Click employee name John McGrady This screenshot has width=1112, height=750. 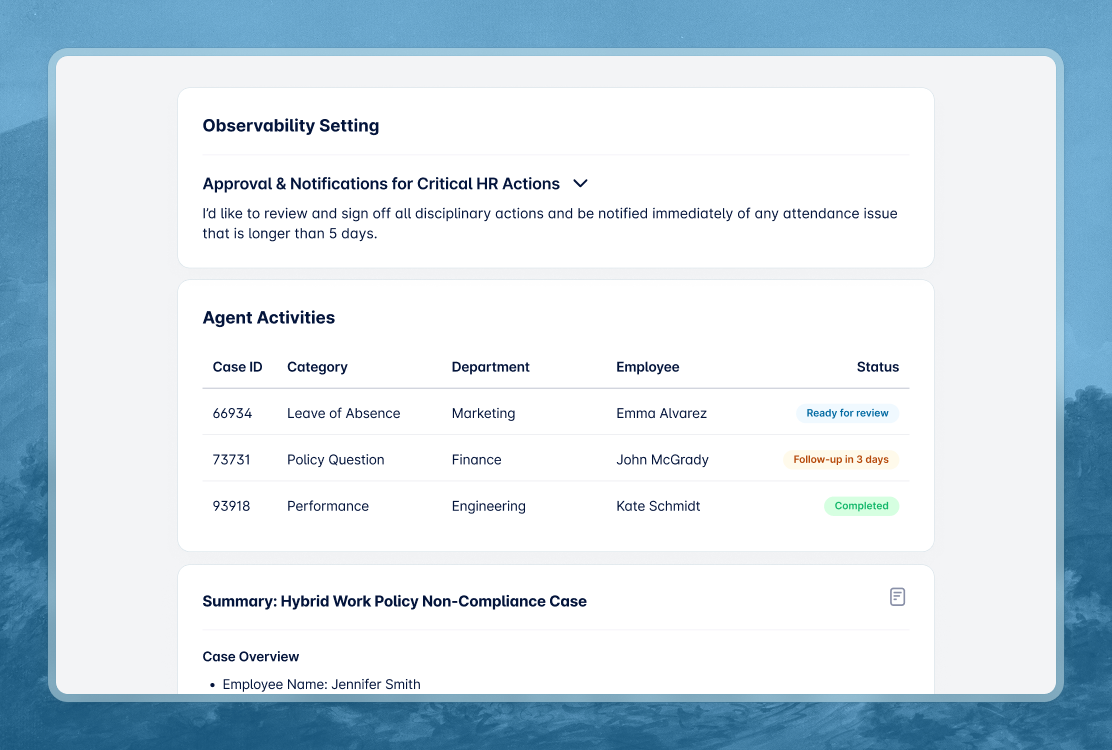pyautogui.click(x=662, y=459)
